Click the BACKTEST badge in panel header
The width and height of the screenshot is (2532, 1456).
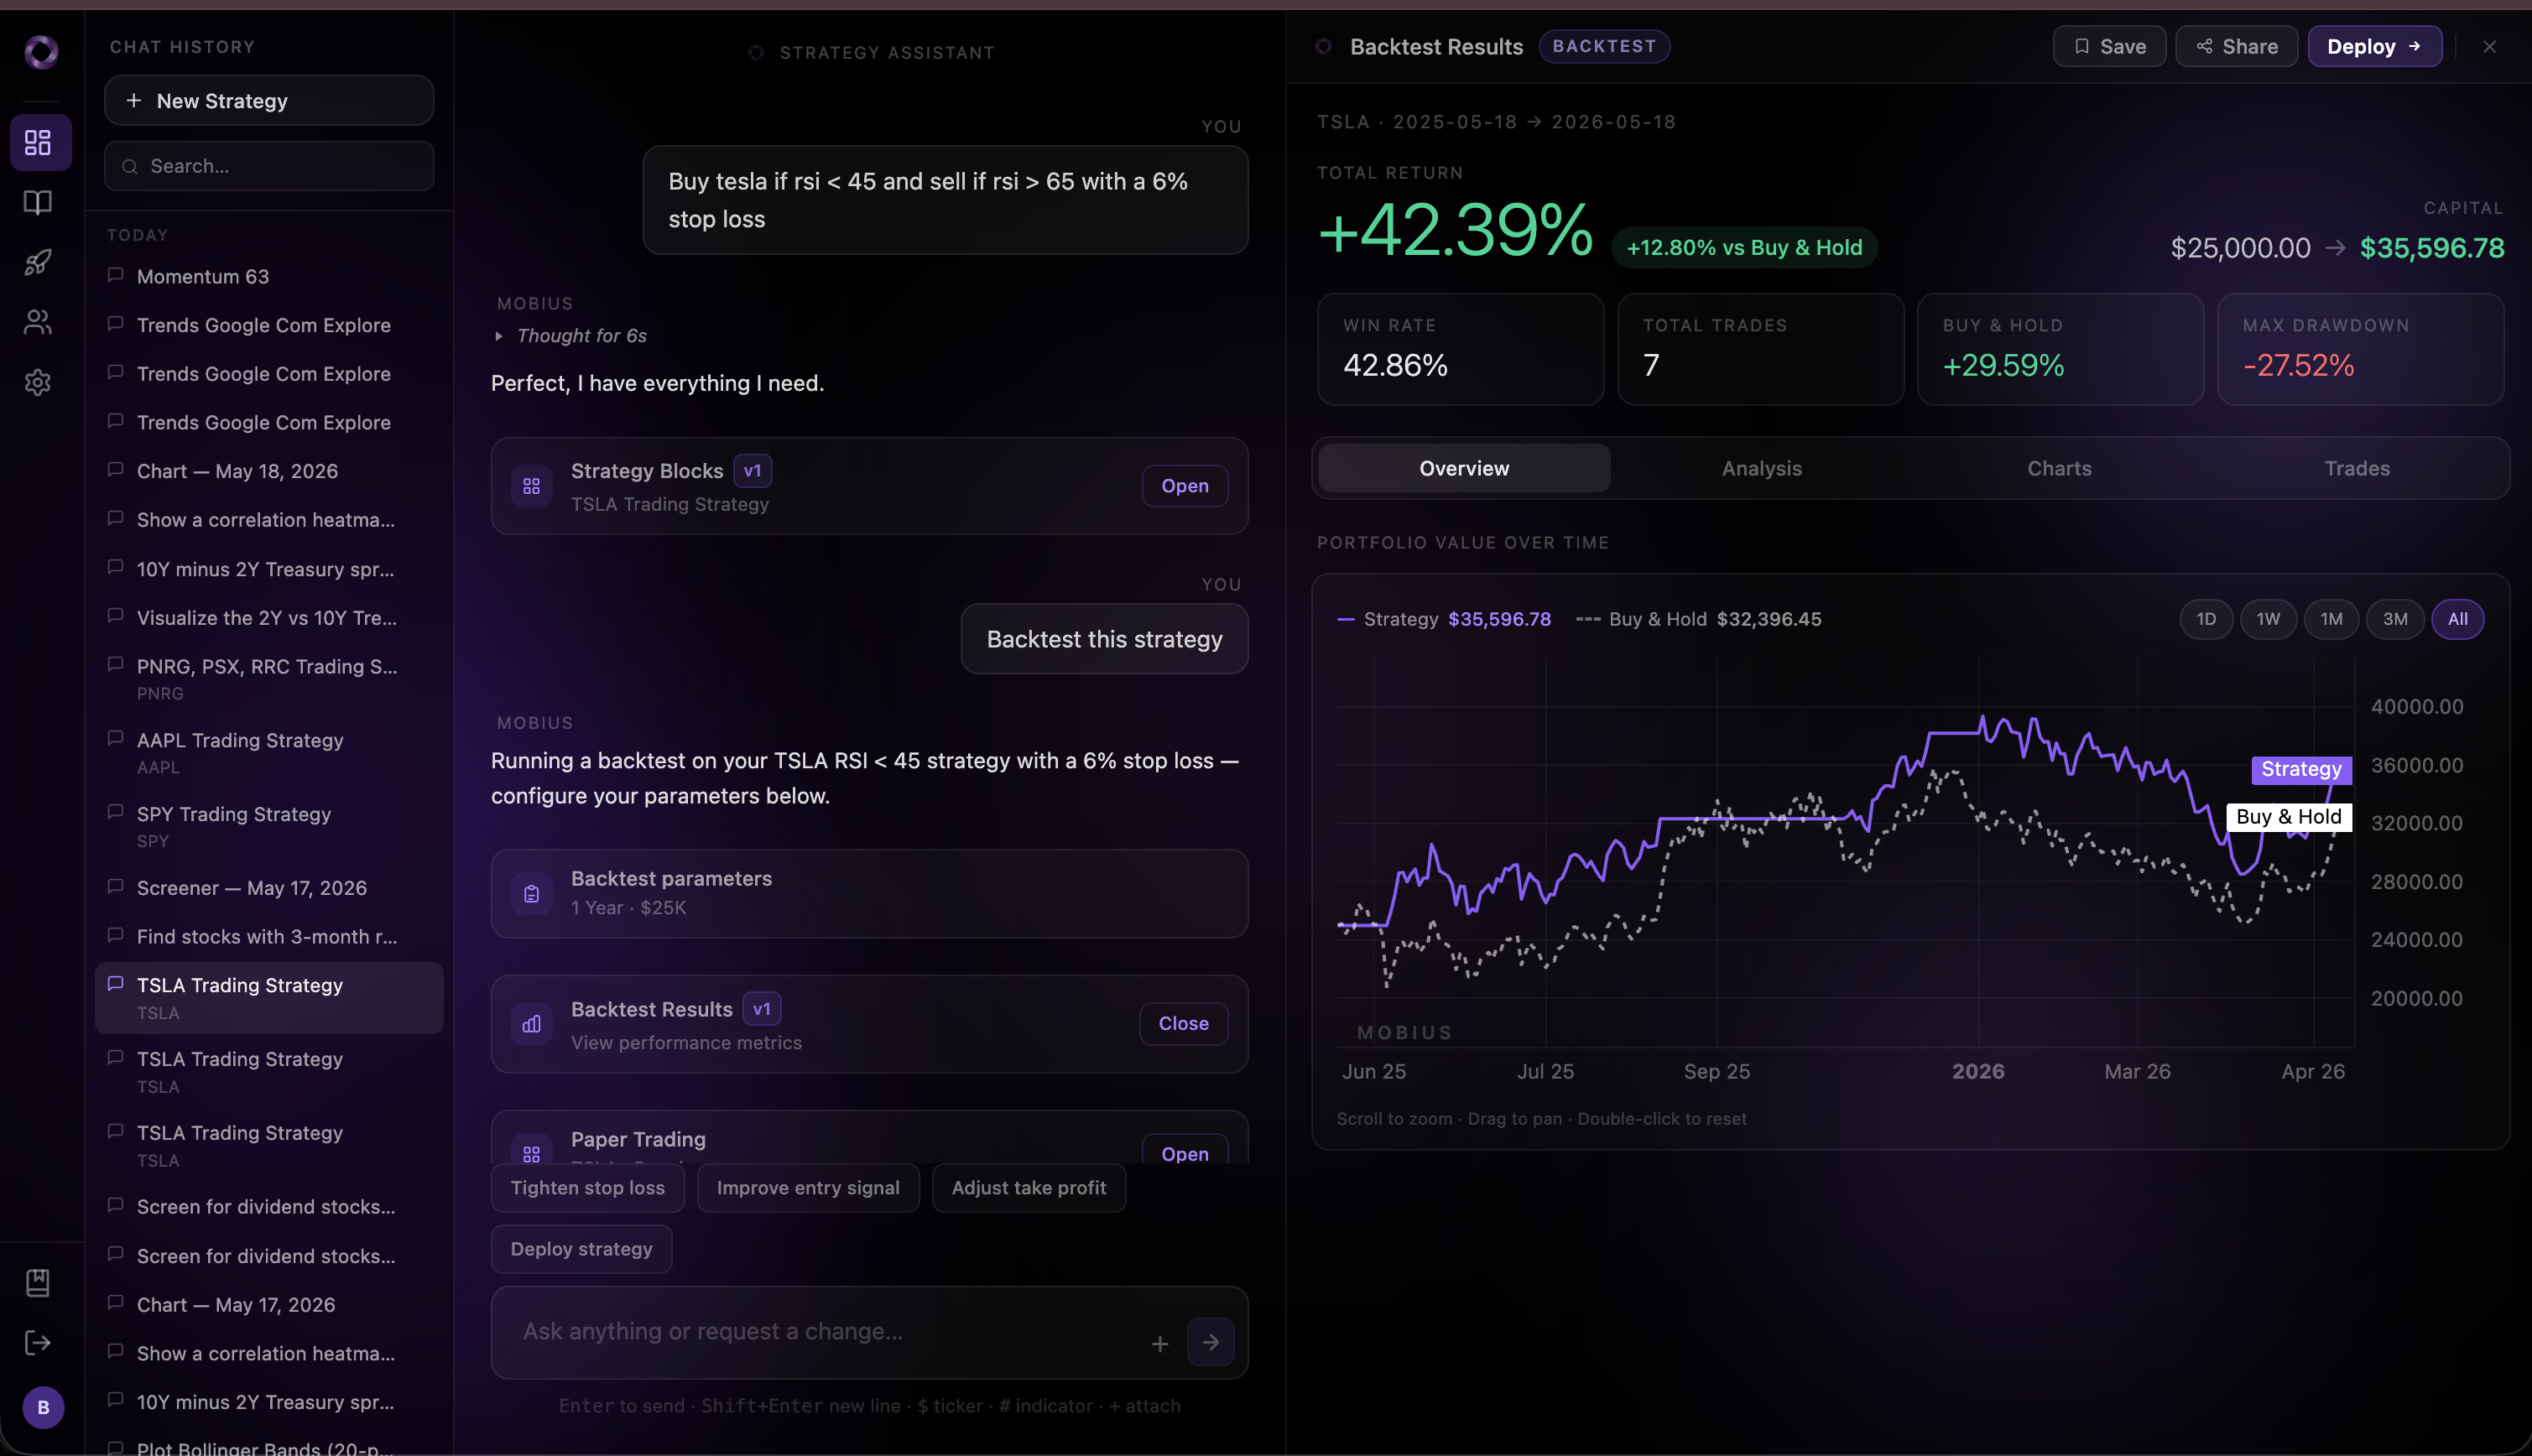pos(1604,46)
